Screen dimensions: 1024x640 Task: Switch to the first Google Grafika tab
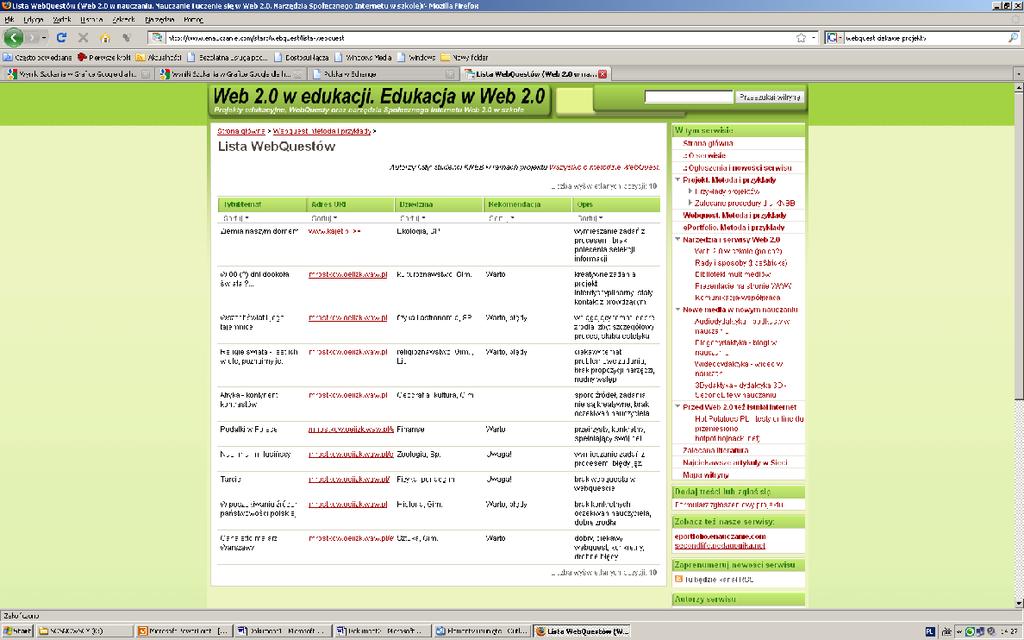[x=78, y=74]
